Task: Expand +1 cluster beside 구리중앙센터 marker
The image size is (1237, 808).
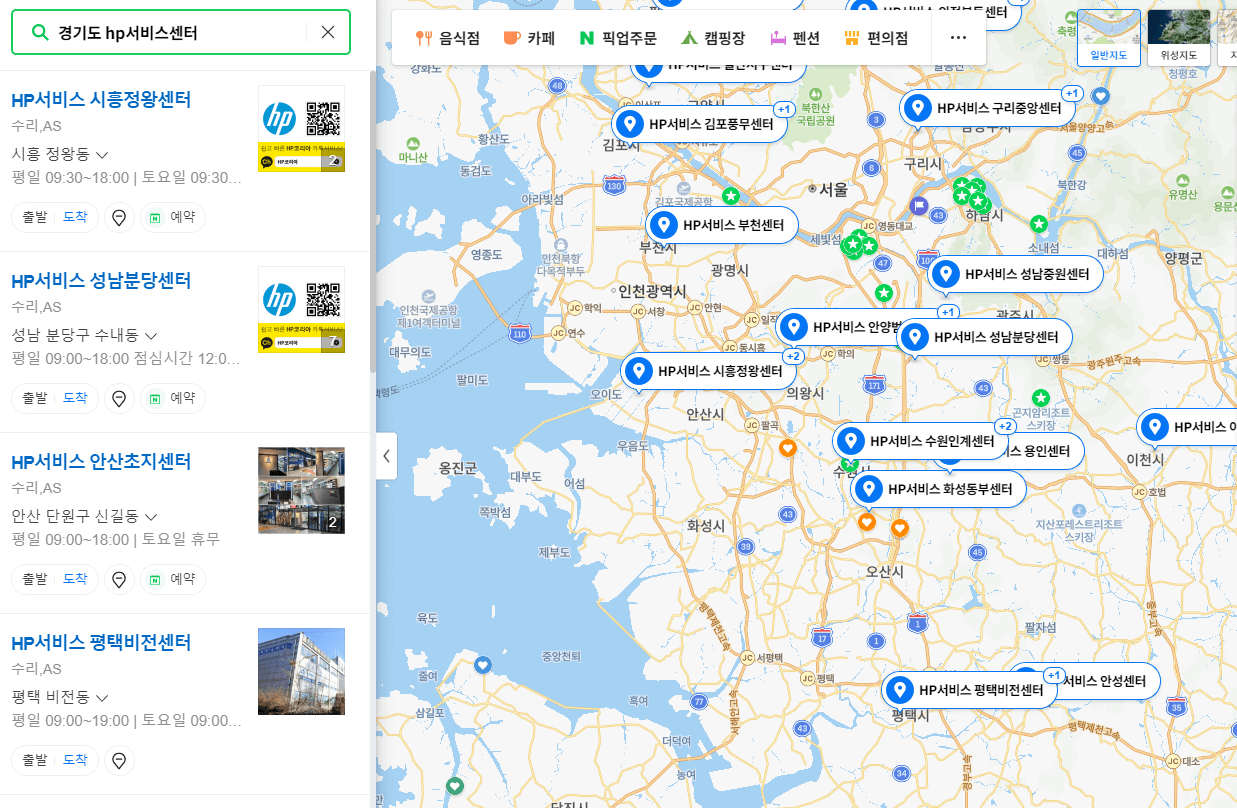Action: [1071, 93]
